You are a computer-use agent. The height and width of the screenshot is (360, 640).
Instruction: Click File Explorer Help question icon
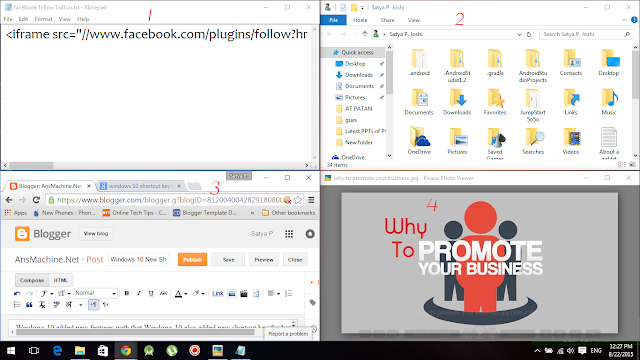pos(634,20)
